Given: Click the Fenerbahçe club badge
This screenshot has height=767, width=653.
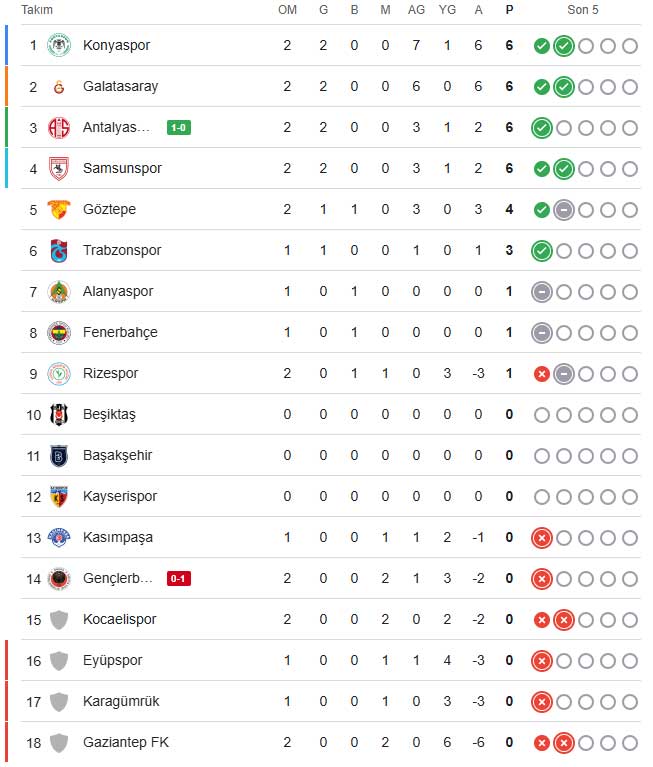Looking at the screenshot, I should coord(60,332).
